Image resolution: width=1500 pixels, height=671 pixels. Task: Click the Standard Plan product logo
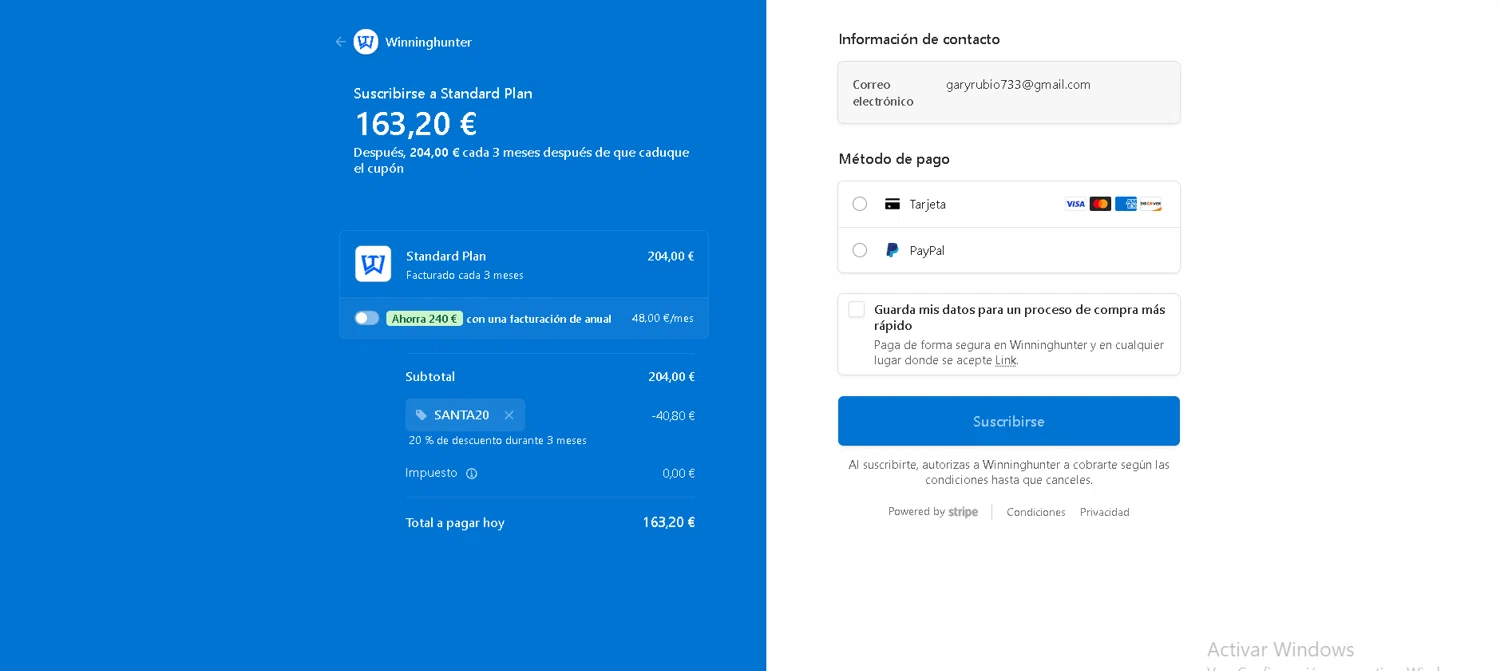click(373, 264)
